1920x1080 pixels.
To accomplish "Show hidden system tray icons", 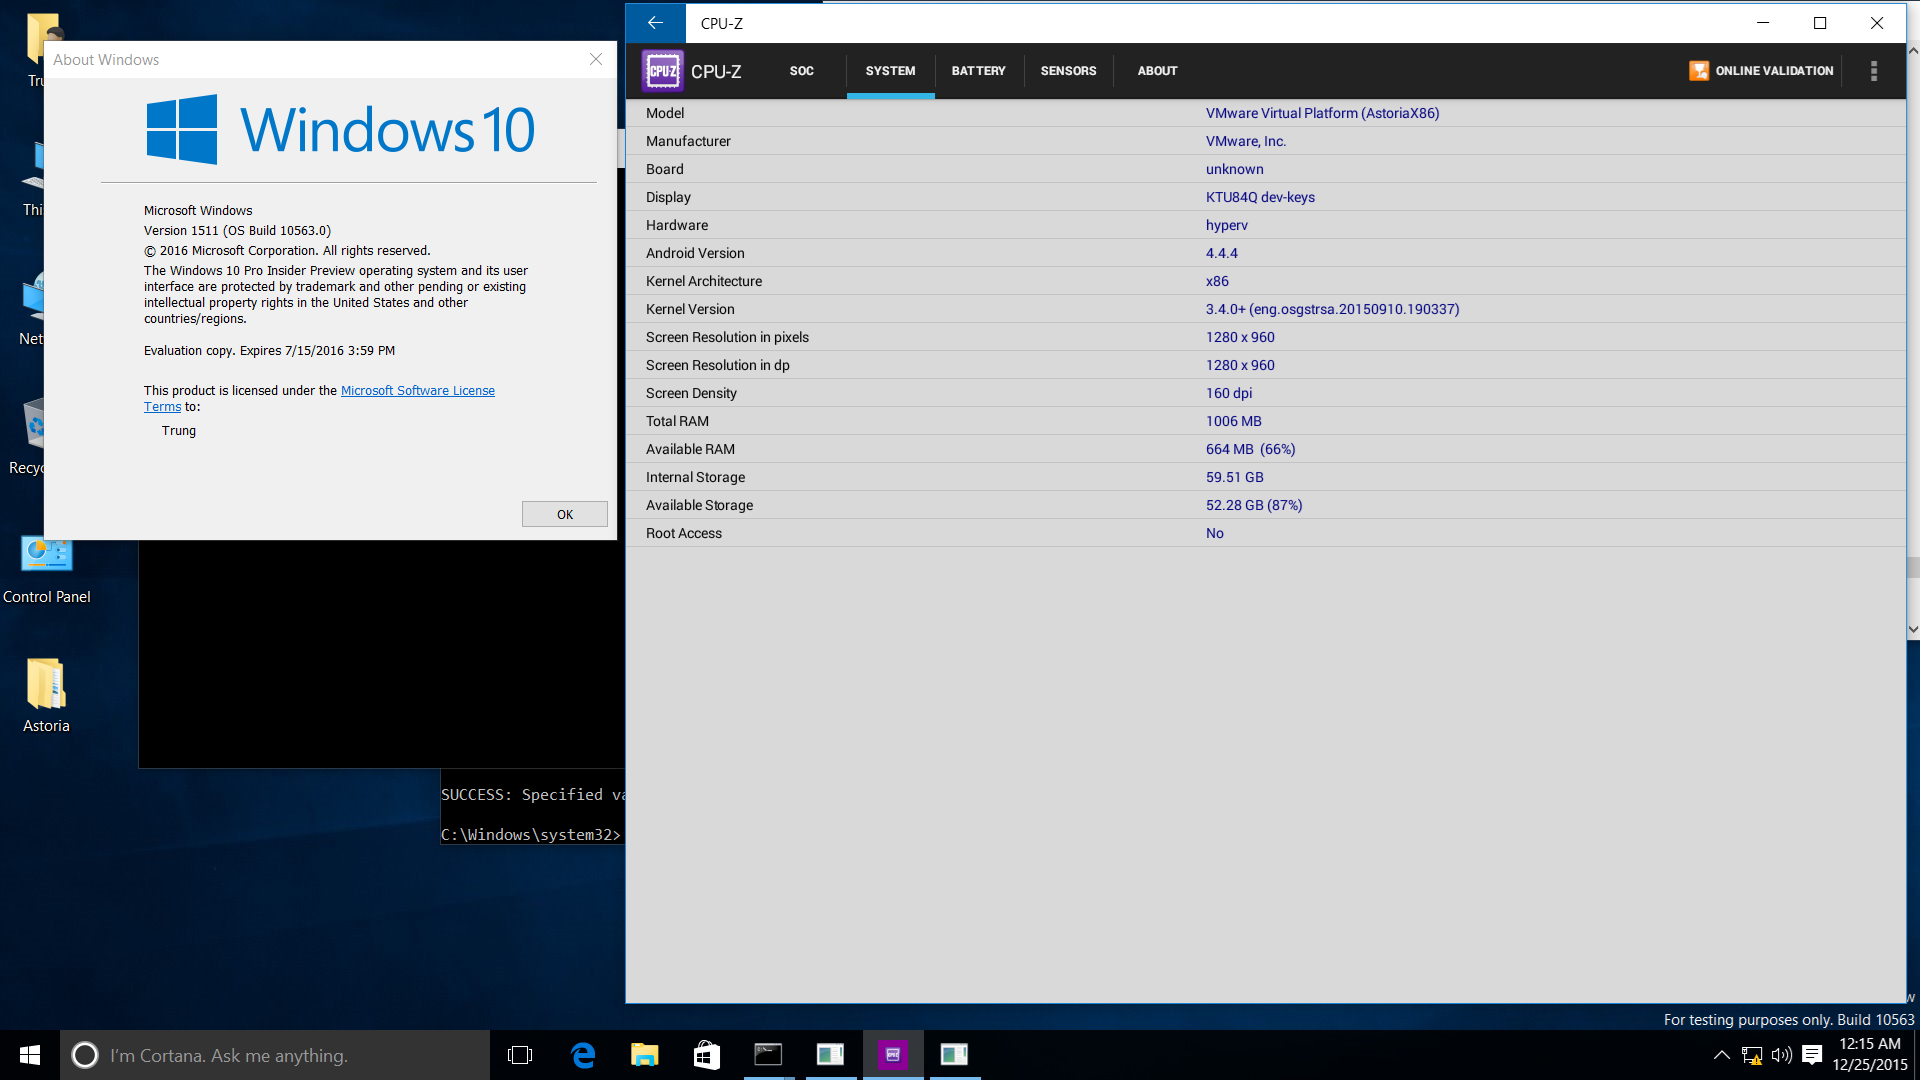I will [1722, 1055].
